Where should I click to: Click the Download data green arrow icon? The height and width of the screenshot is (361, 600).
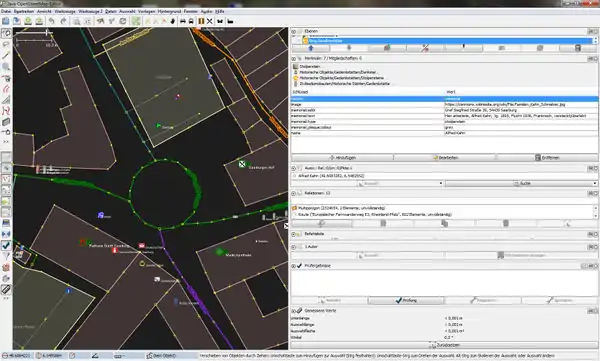[x=28, y=21]
